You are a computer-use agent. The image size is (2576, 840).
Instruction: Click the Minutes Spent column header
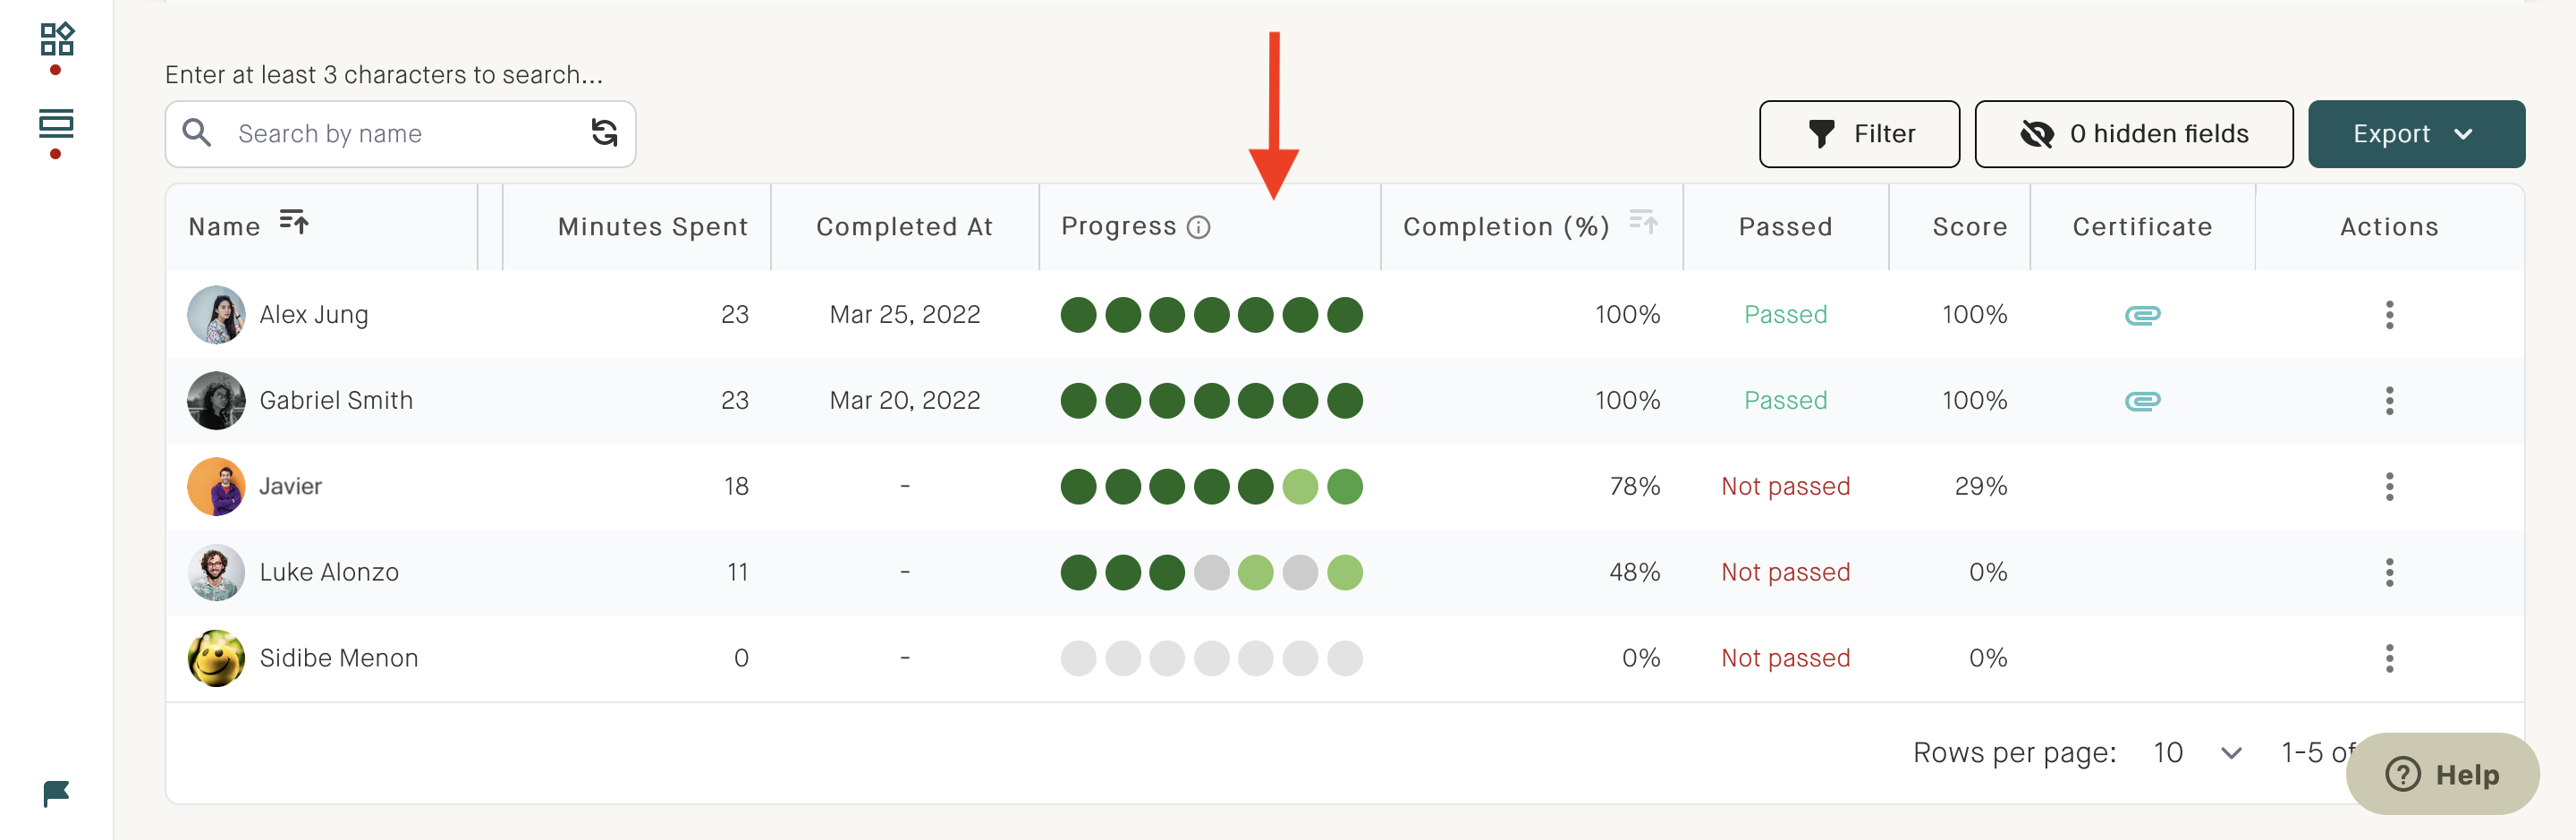tap(653, 228)
